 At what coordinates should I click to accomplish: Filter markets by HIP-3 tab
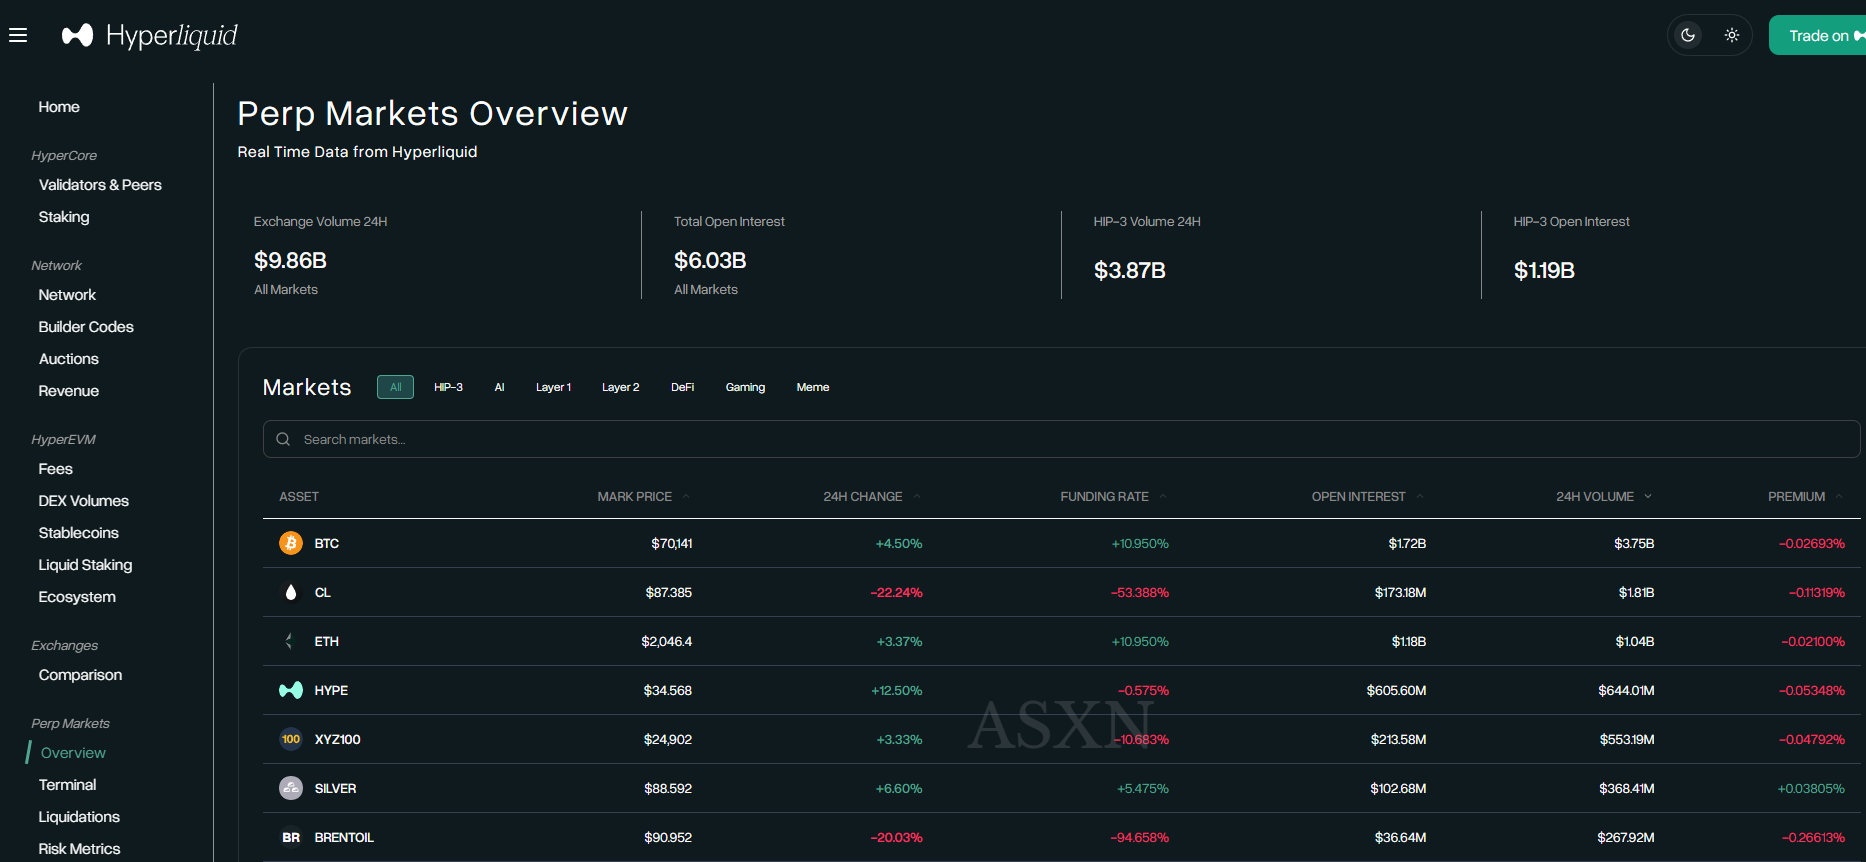(448, 387)
